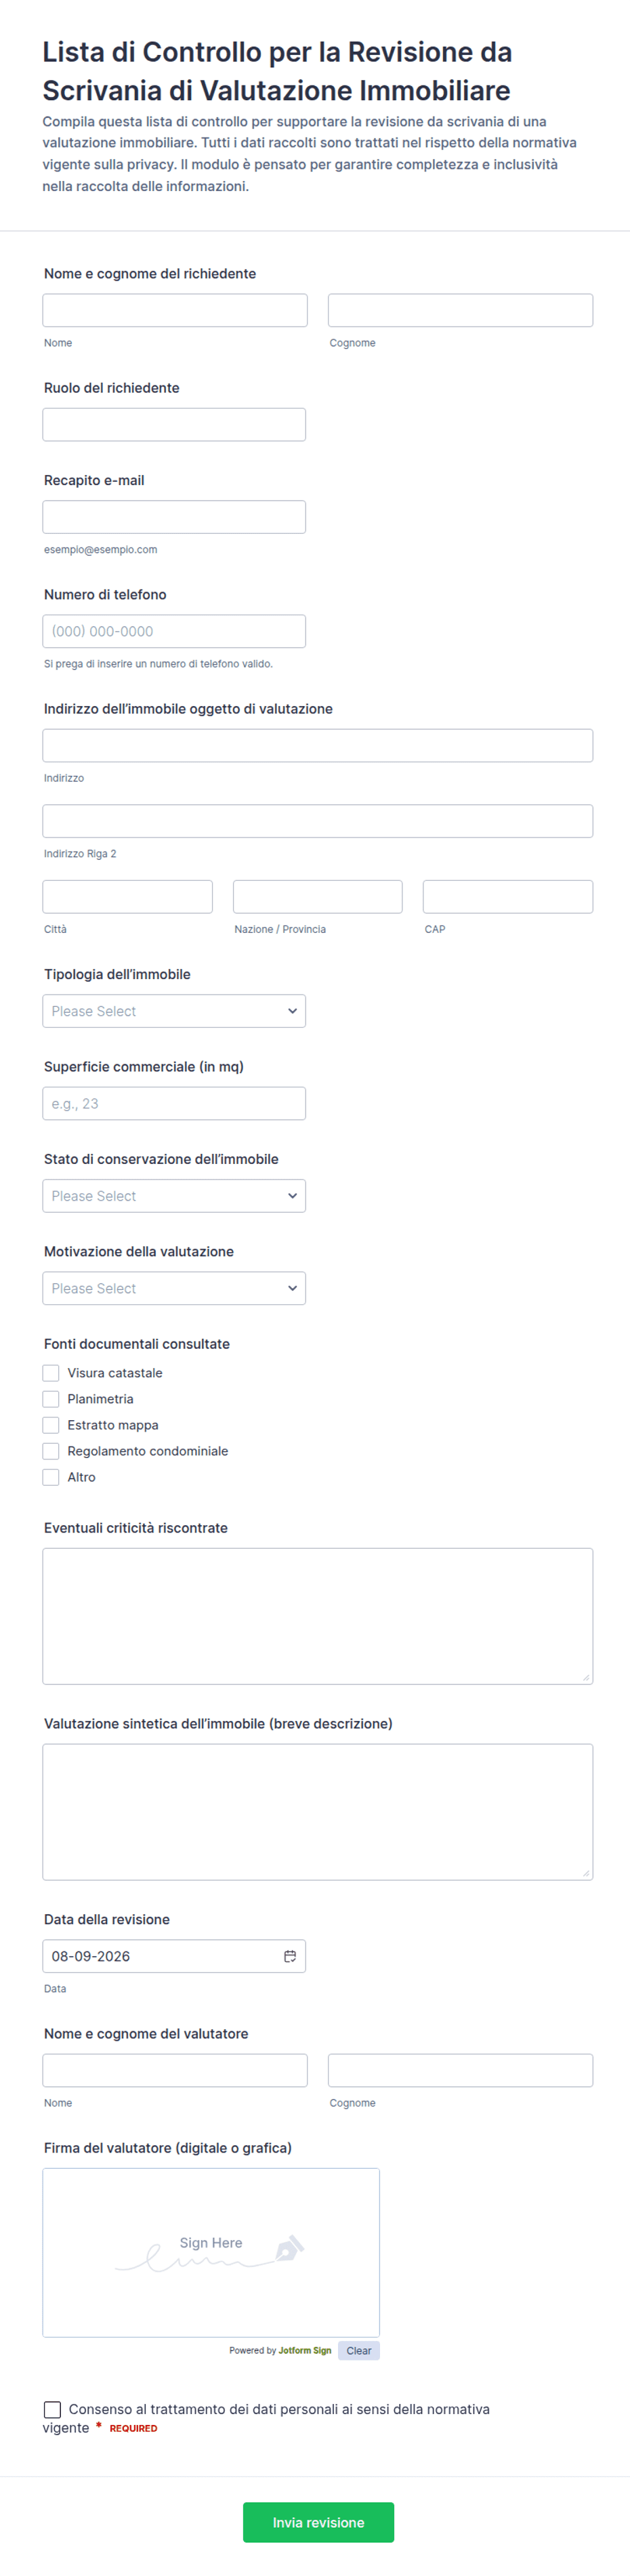Click the pen icon in signature area

point(289,2248)
